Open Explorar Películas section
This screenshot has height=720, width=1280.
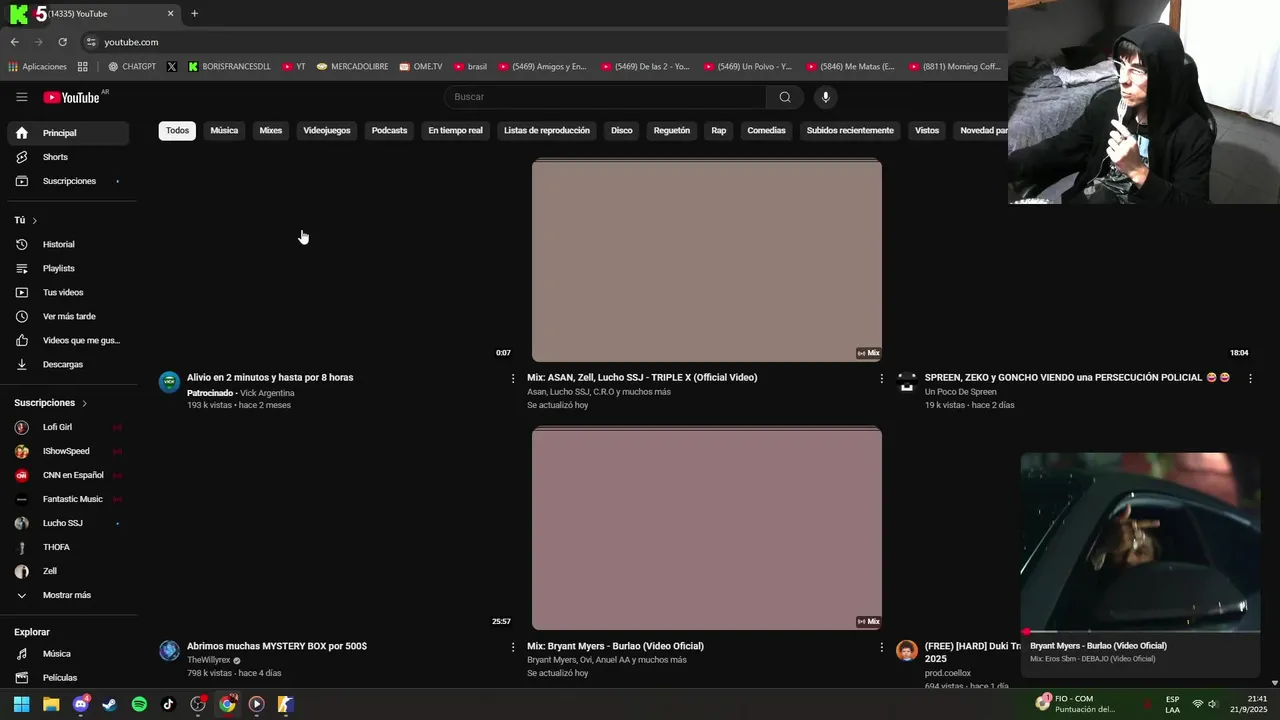[68, 678]
